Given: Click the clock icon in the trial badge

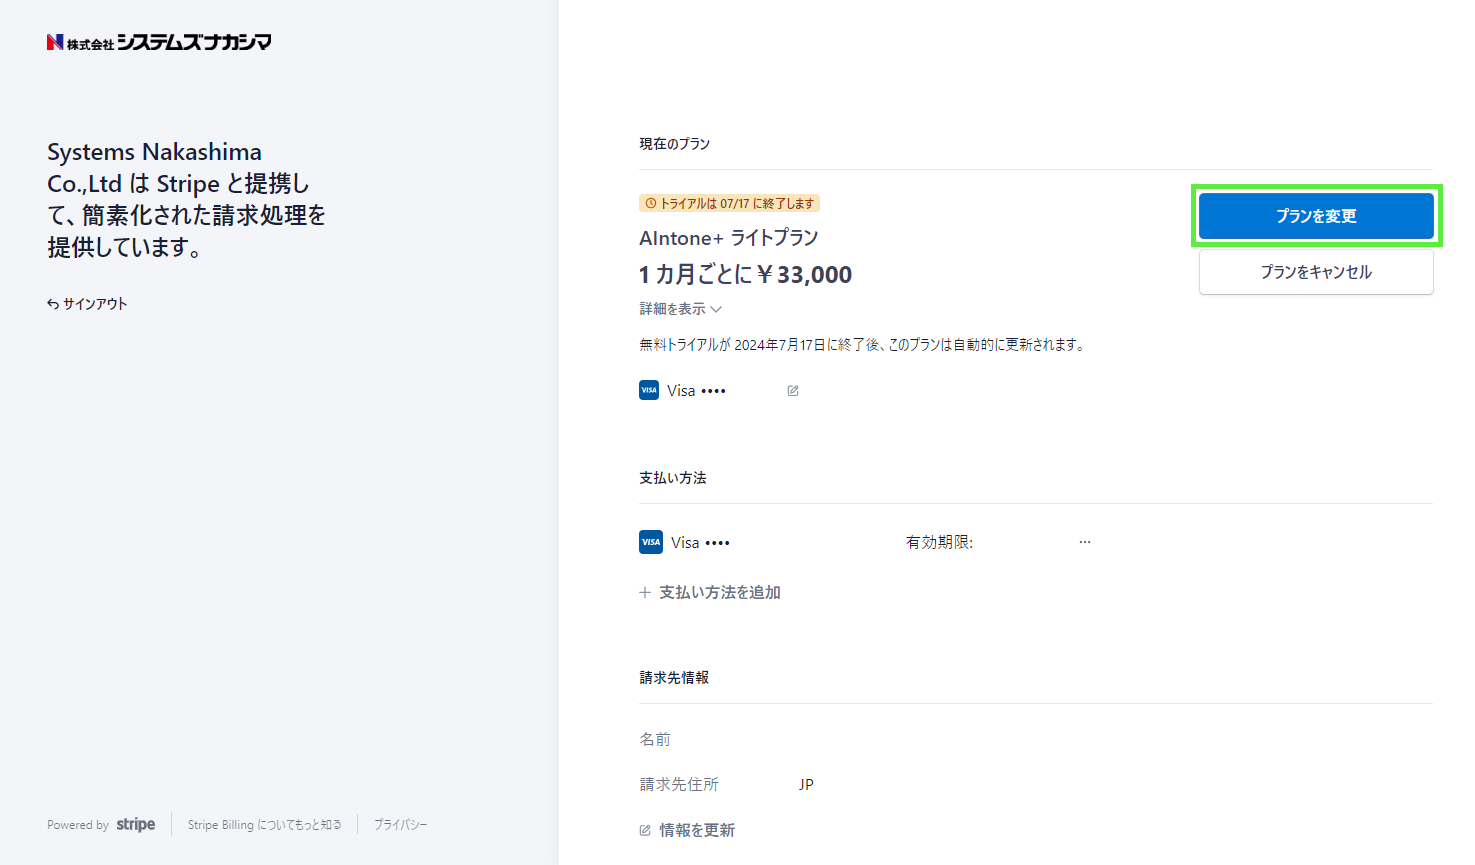Looking at the screenshot, I should coord(651,204).
